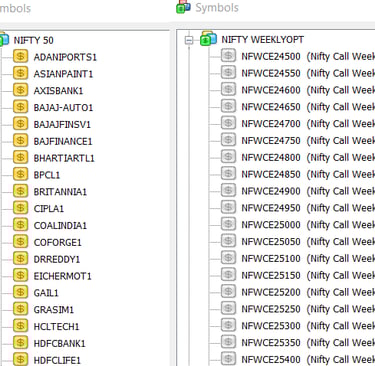Select the NFWCE24950 option row
This screenshot has height=366, width=375.
[298, 208]
